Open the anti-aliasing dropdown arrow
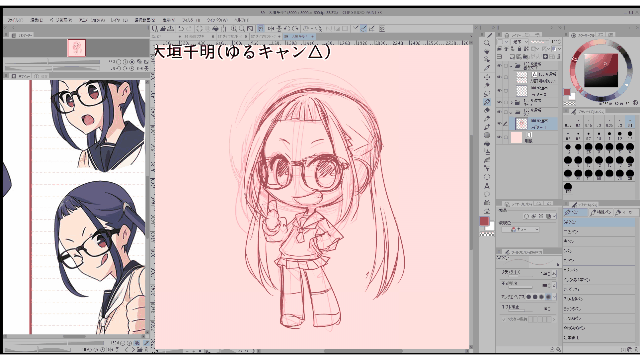 [x=555, y=297]
